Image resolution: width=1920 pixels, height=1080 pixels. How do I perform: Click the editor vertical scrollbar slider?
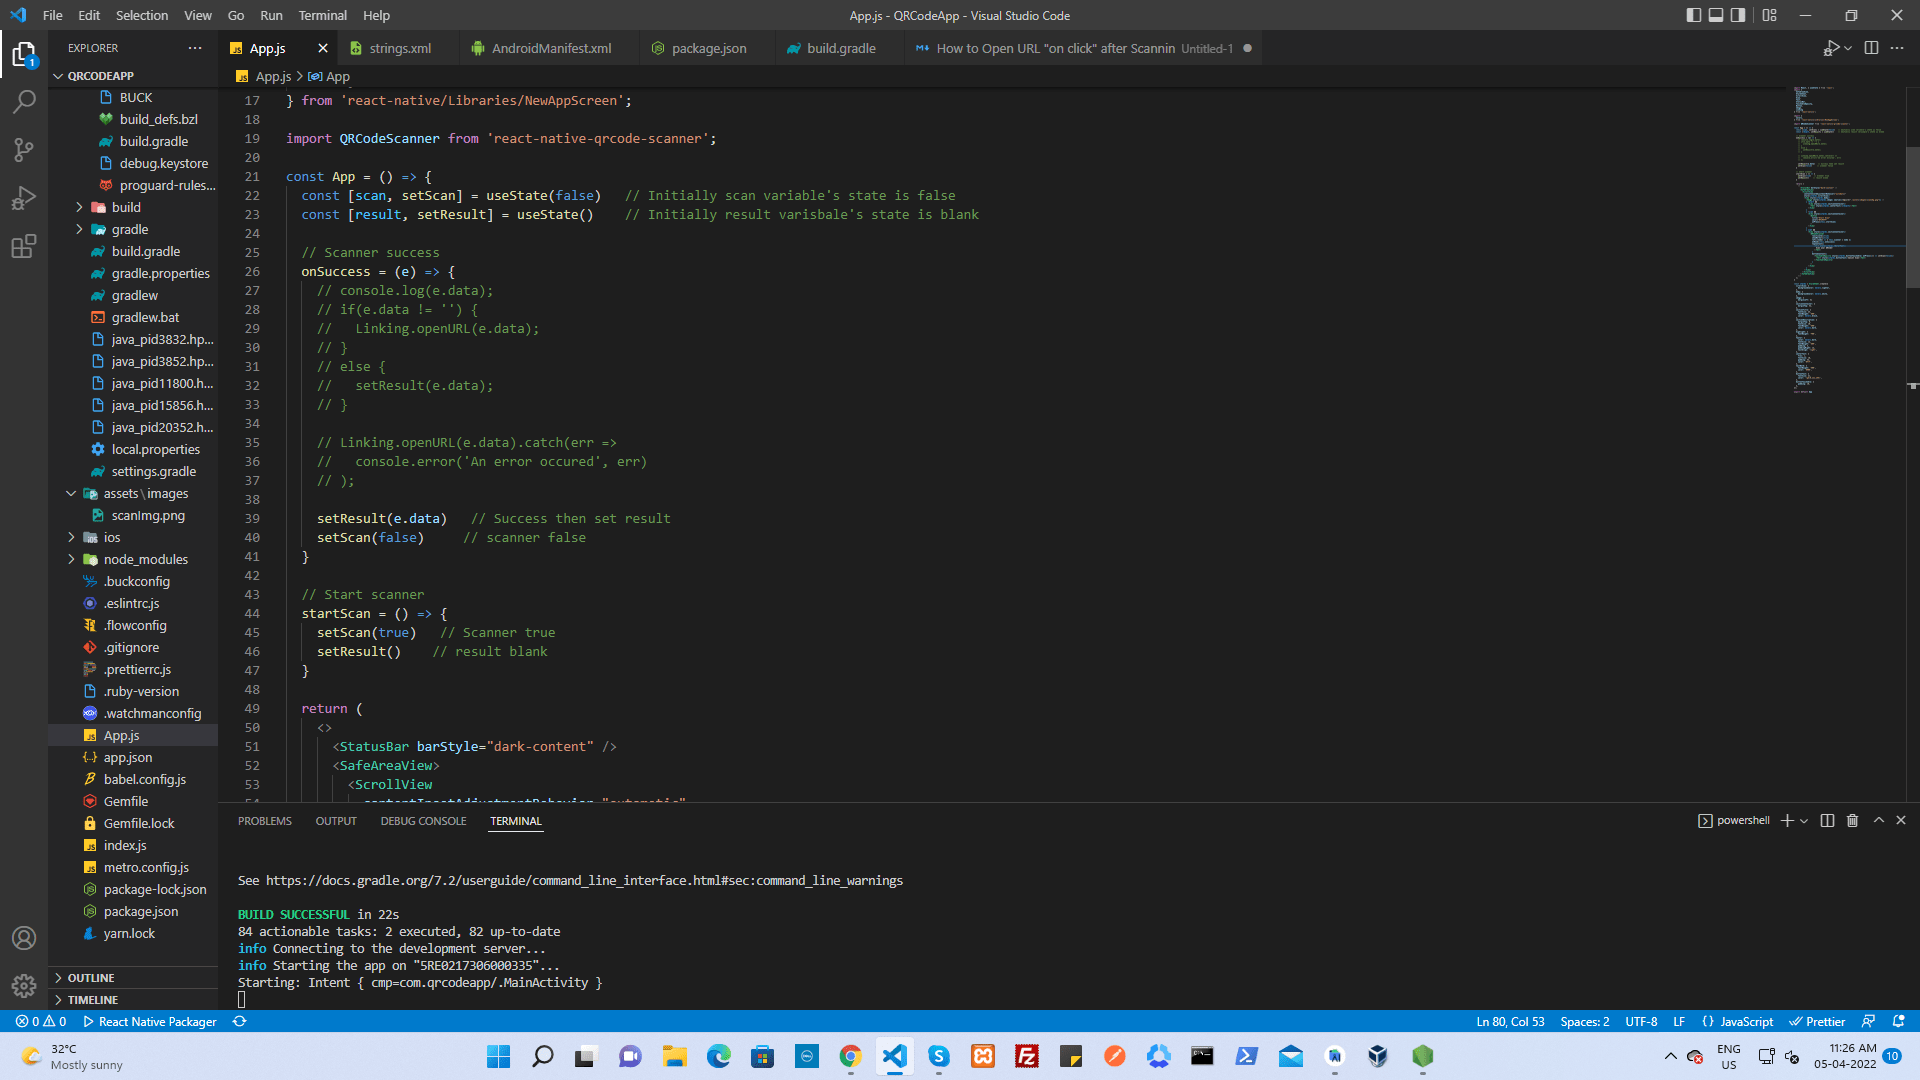1912,215
